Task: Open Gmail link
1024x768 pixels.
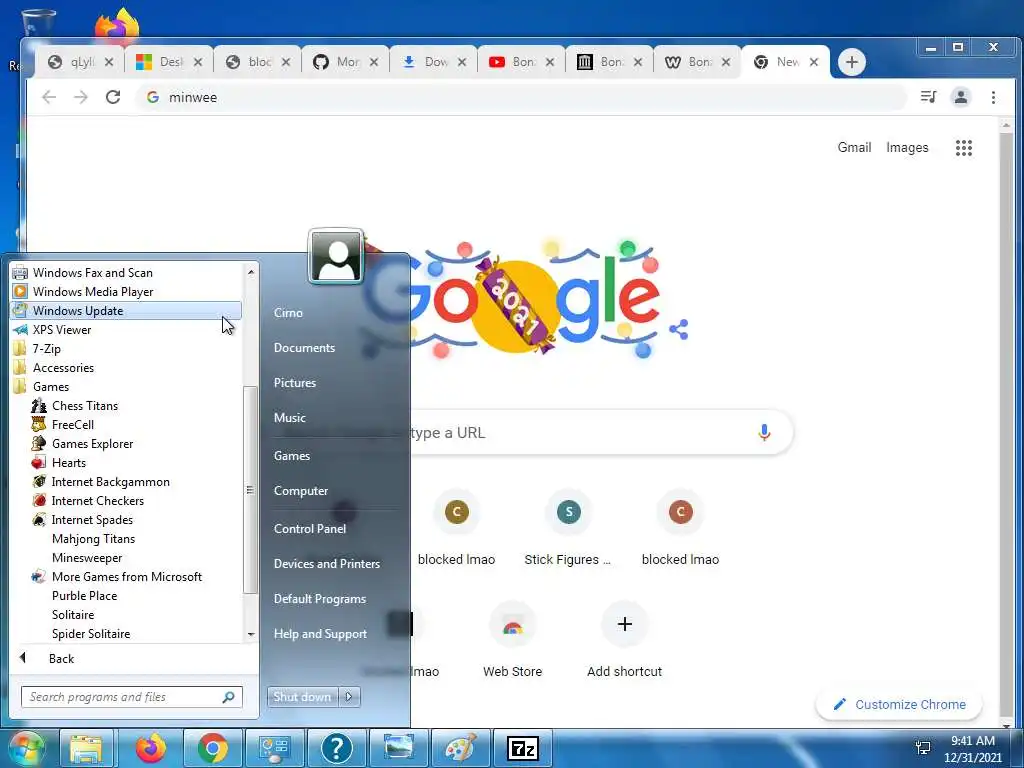Action: pyautogui.click(x=854, y=148)
